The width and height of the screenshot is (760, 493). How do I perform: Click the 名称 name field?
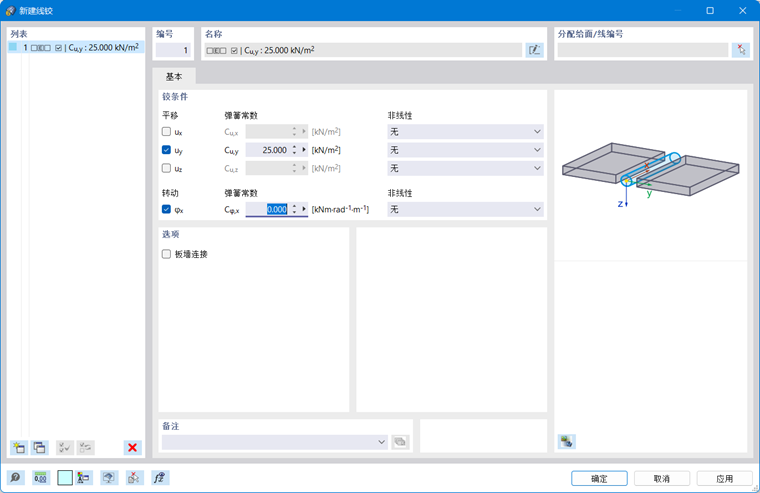(363, 50)
